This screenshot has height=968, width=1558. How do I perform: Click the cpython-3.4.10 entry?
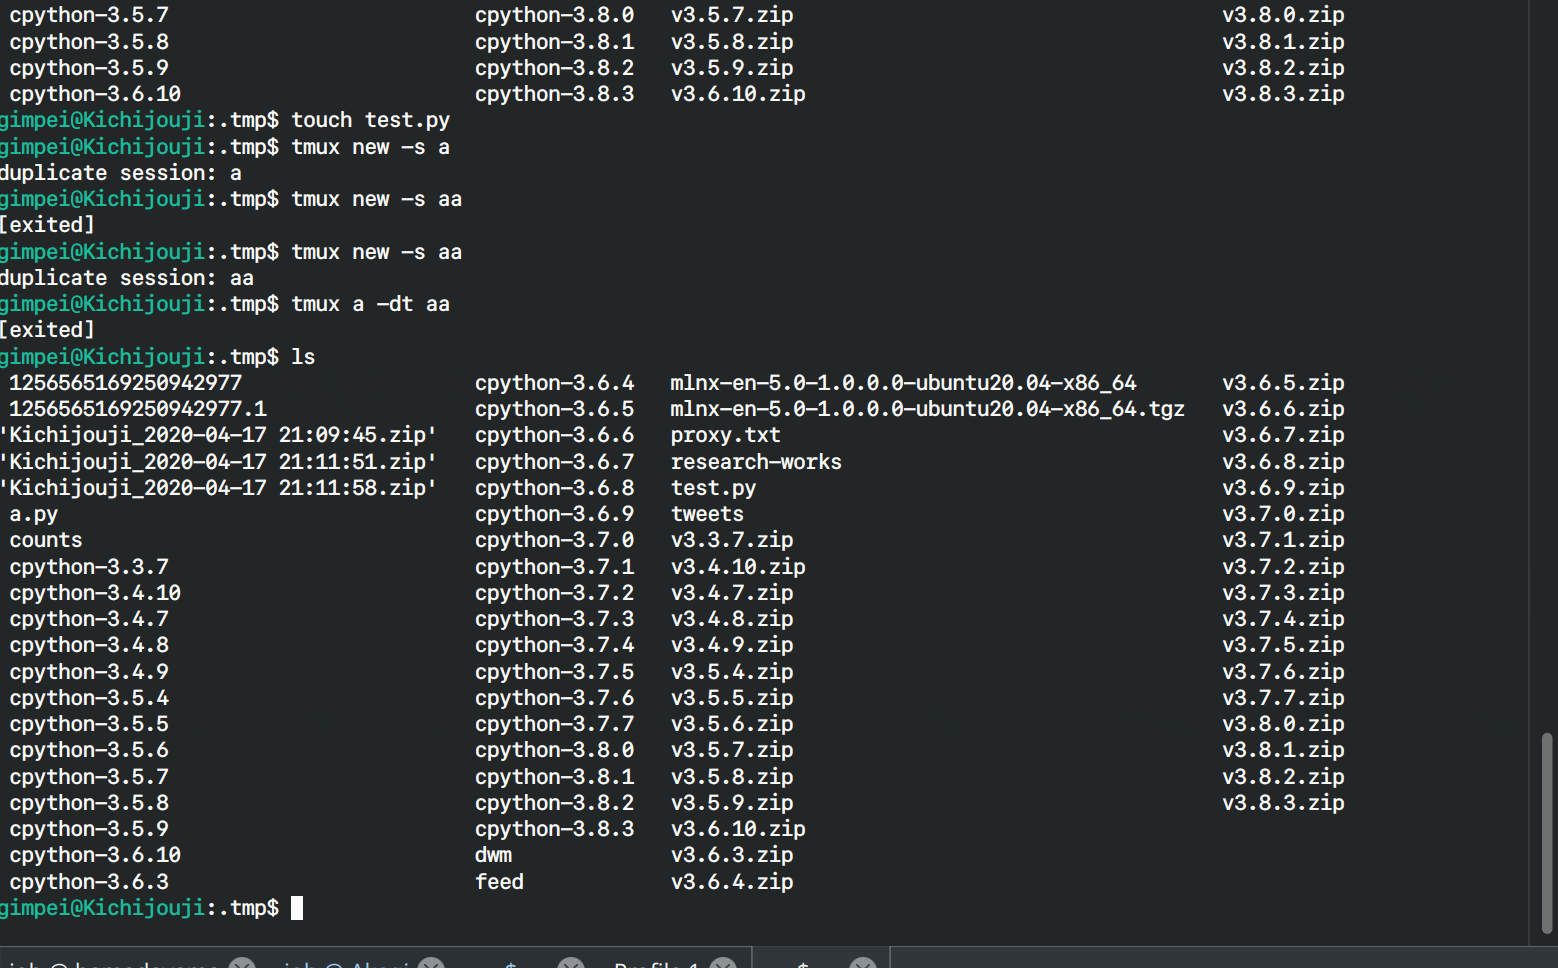[x=95, y=593]
